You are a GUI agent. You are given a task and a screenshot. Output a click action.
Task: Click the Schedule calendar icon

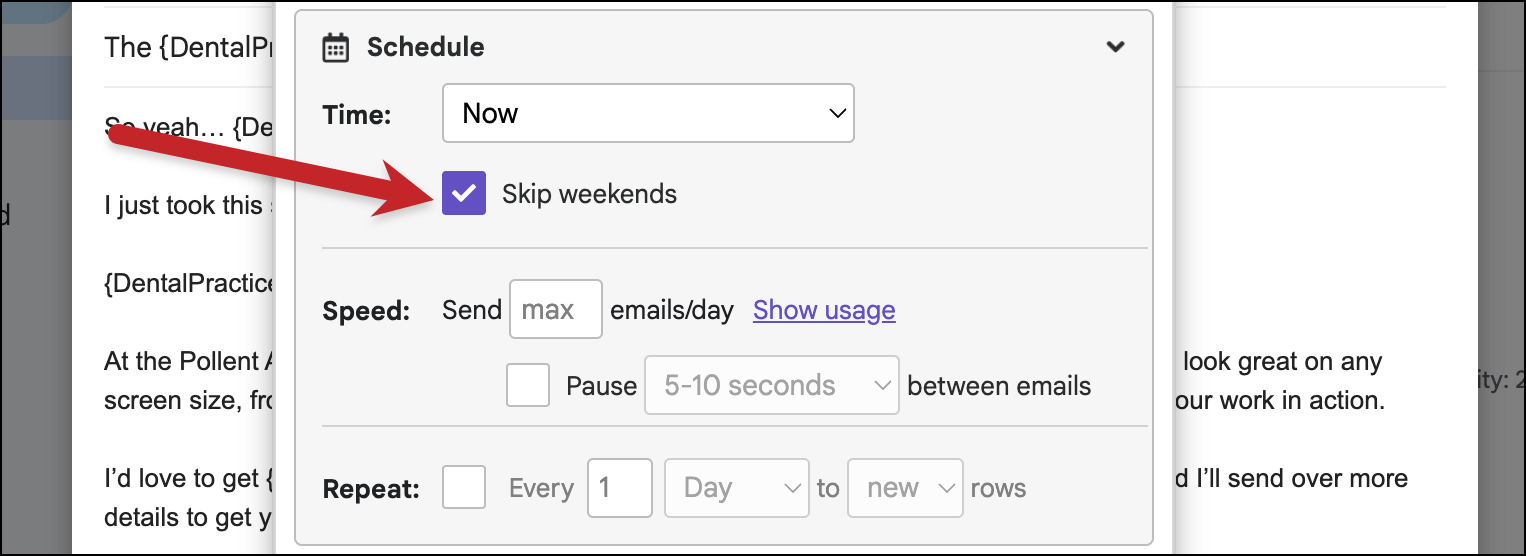point(335,47)
